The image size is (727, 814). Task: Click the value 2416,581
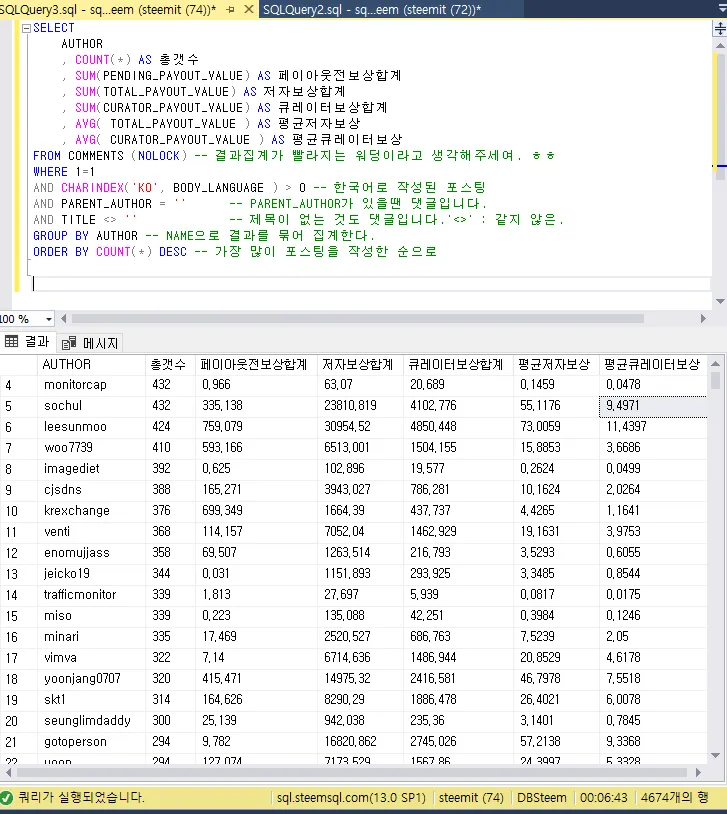pyautogui.click(x=459, y=679)
